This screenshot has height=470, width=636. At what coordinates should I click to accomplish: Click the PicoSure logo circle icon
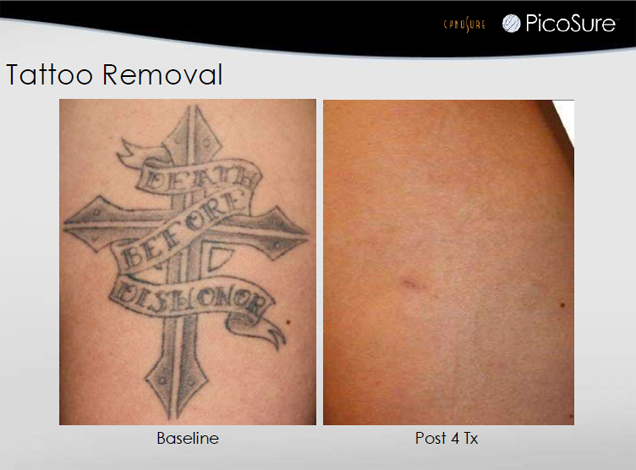click(x=511, y=23)
